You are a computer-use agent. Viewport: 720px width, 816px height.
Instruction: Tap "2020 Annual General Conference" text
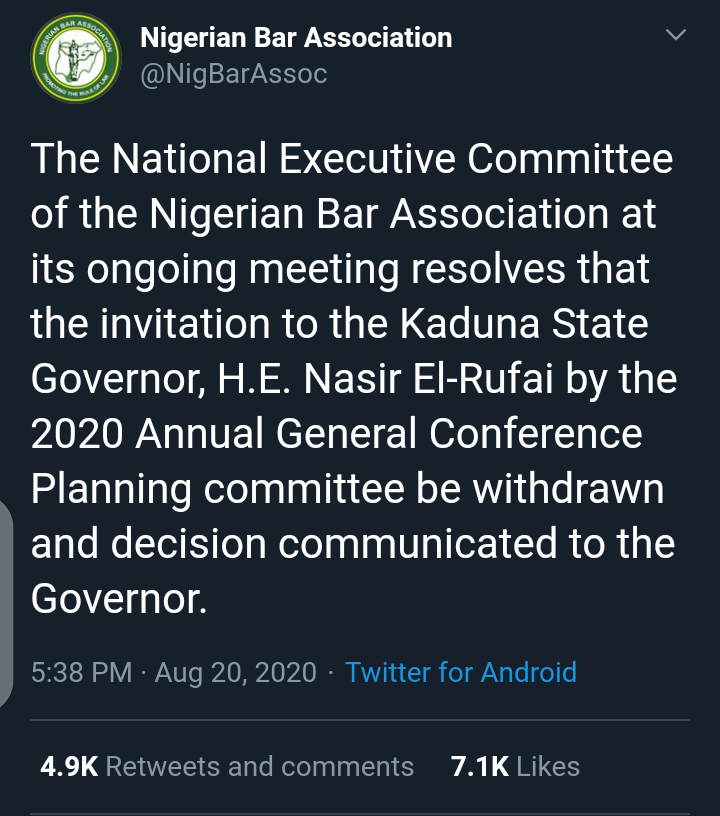coord(336,434)
